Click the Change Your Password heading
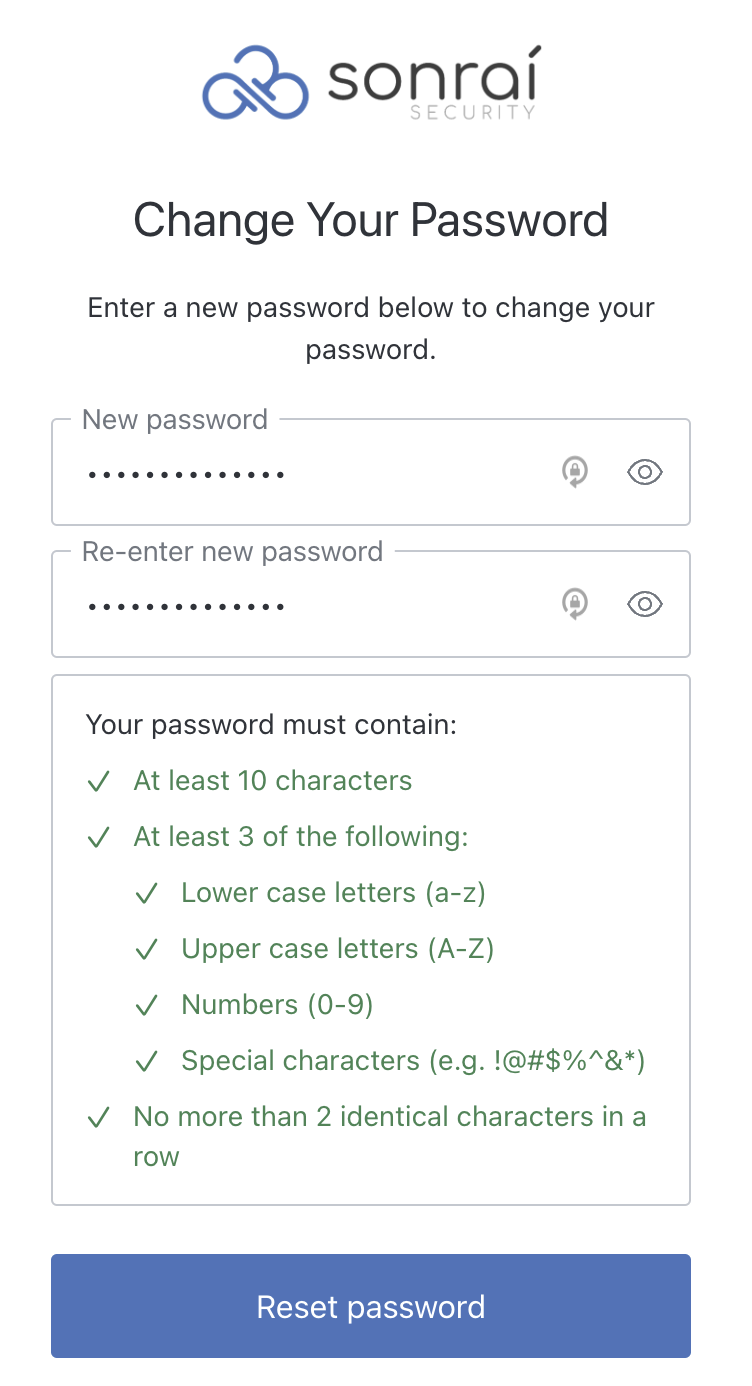Viewport: 752px width, 1386px height. 371,220
